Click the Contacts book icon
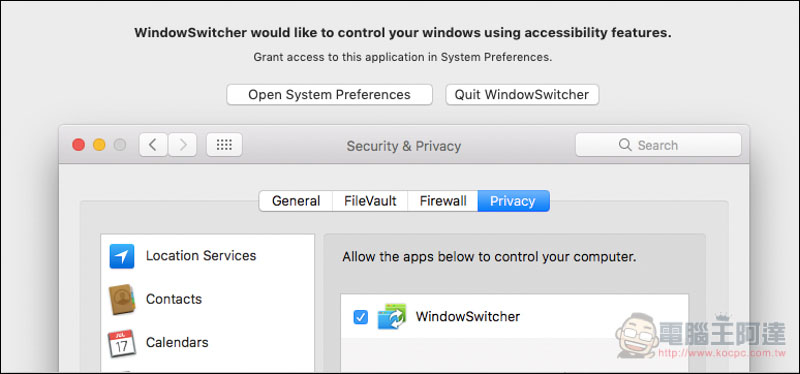 coord(121,299)
